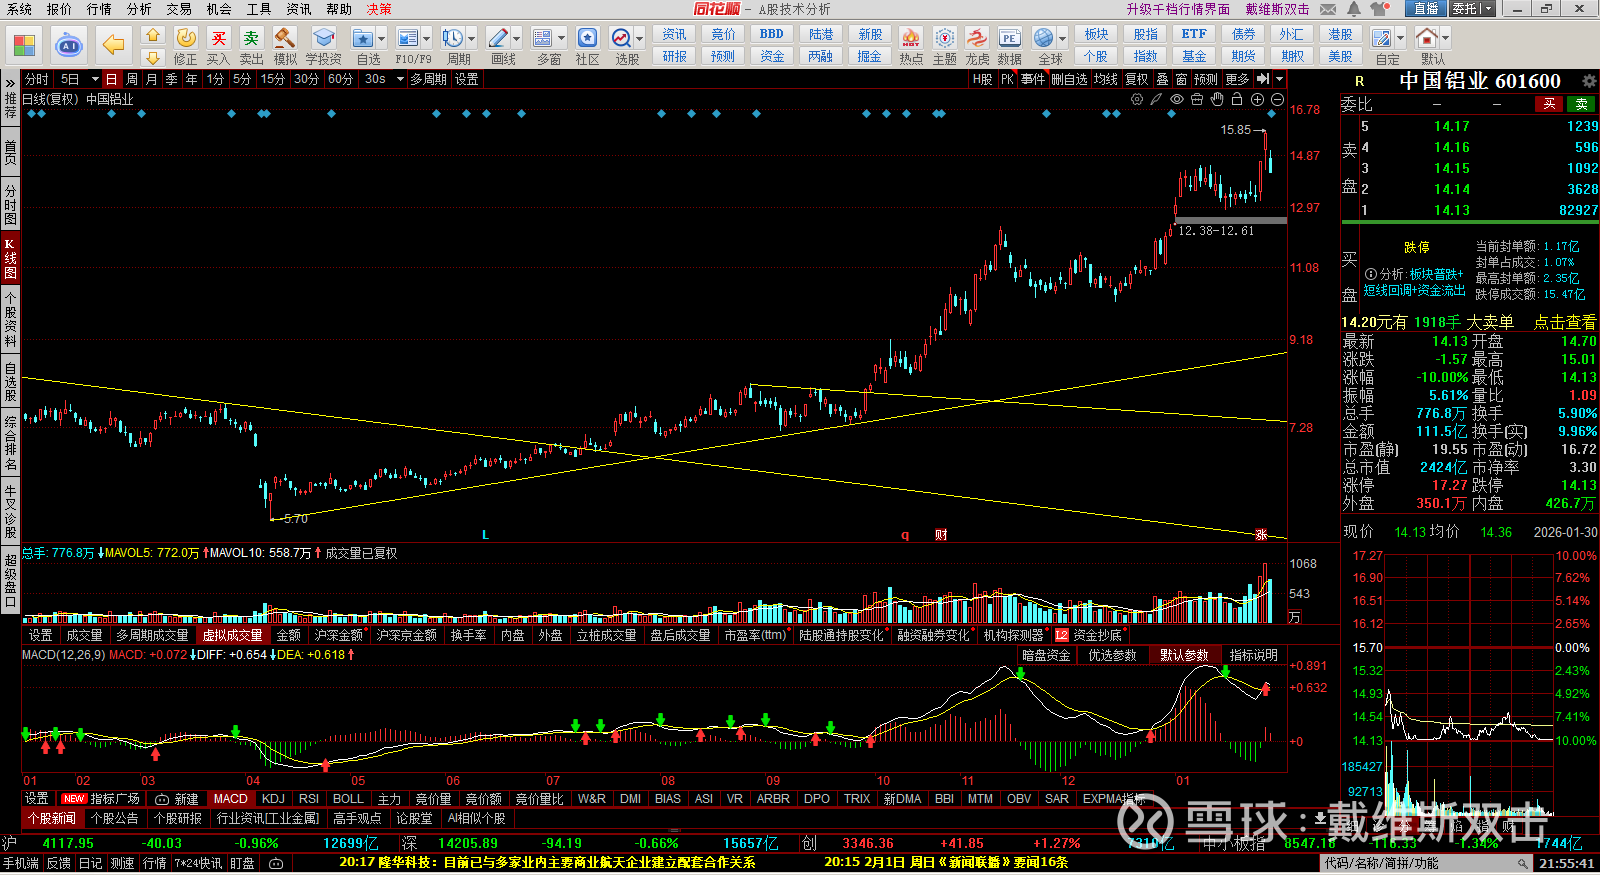Open the colorful home grid icon

pos(24,45)
